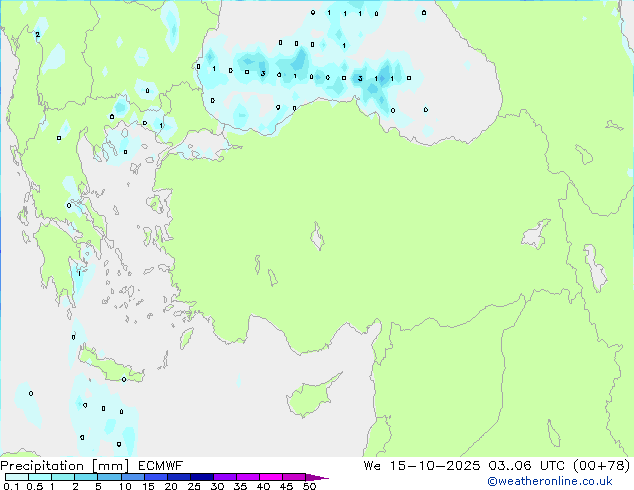The width and height of the screenshot is (634, 490).
Task: Pick the legend swatch between 1 and 2
Action: tap(63, 477)
